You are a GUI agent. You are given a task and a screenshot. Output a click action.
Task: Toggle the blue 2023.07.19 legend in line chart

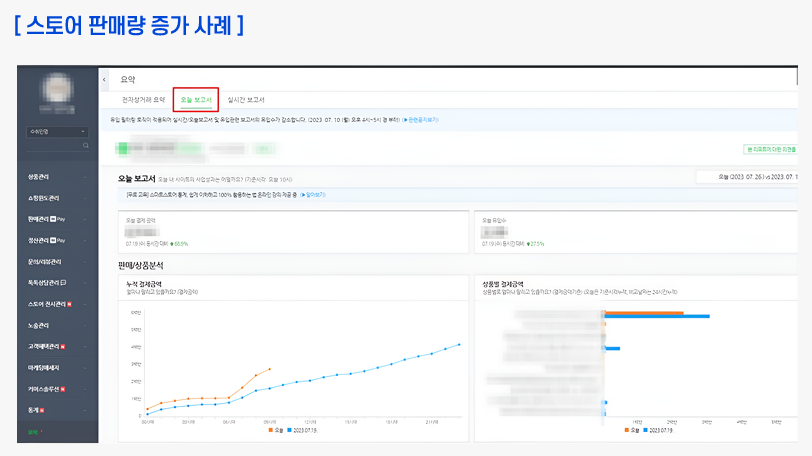click(x=301, y=429)
